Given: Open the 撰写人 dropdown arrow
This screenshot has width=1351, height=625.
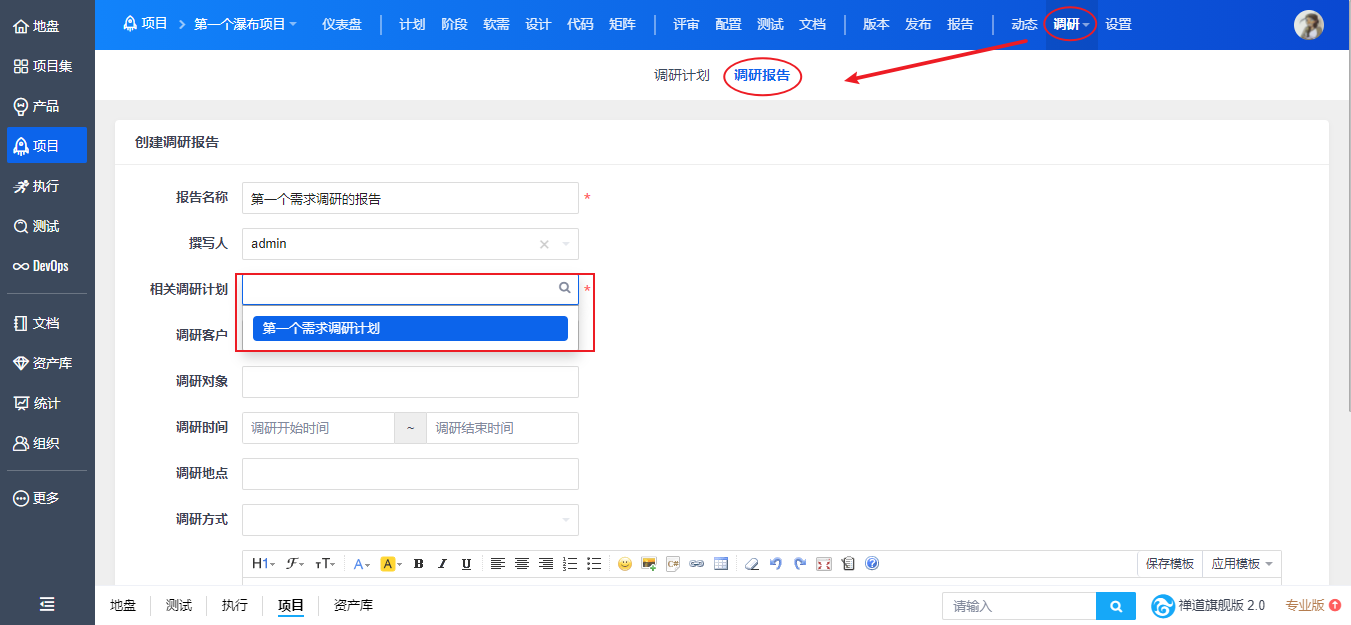Looking at the screenshot, I should coord(566,244).
